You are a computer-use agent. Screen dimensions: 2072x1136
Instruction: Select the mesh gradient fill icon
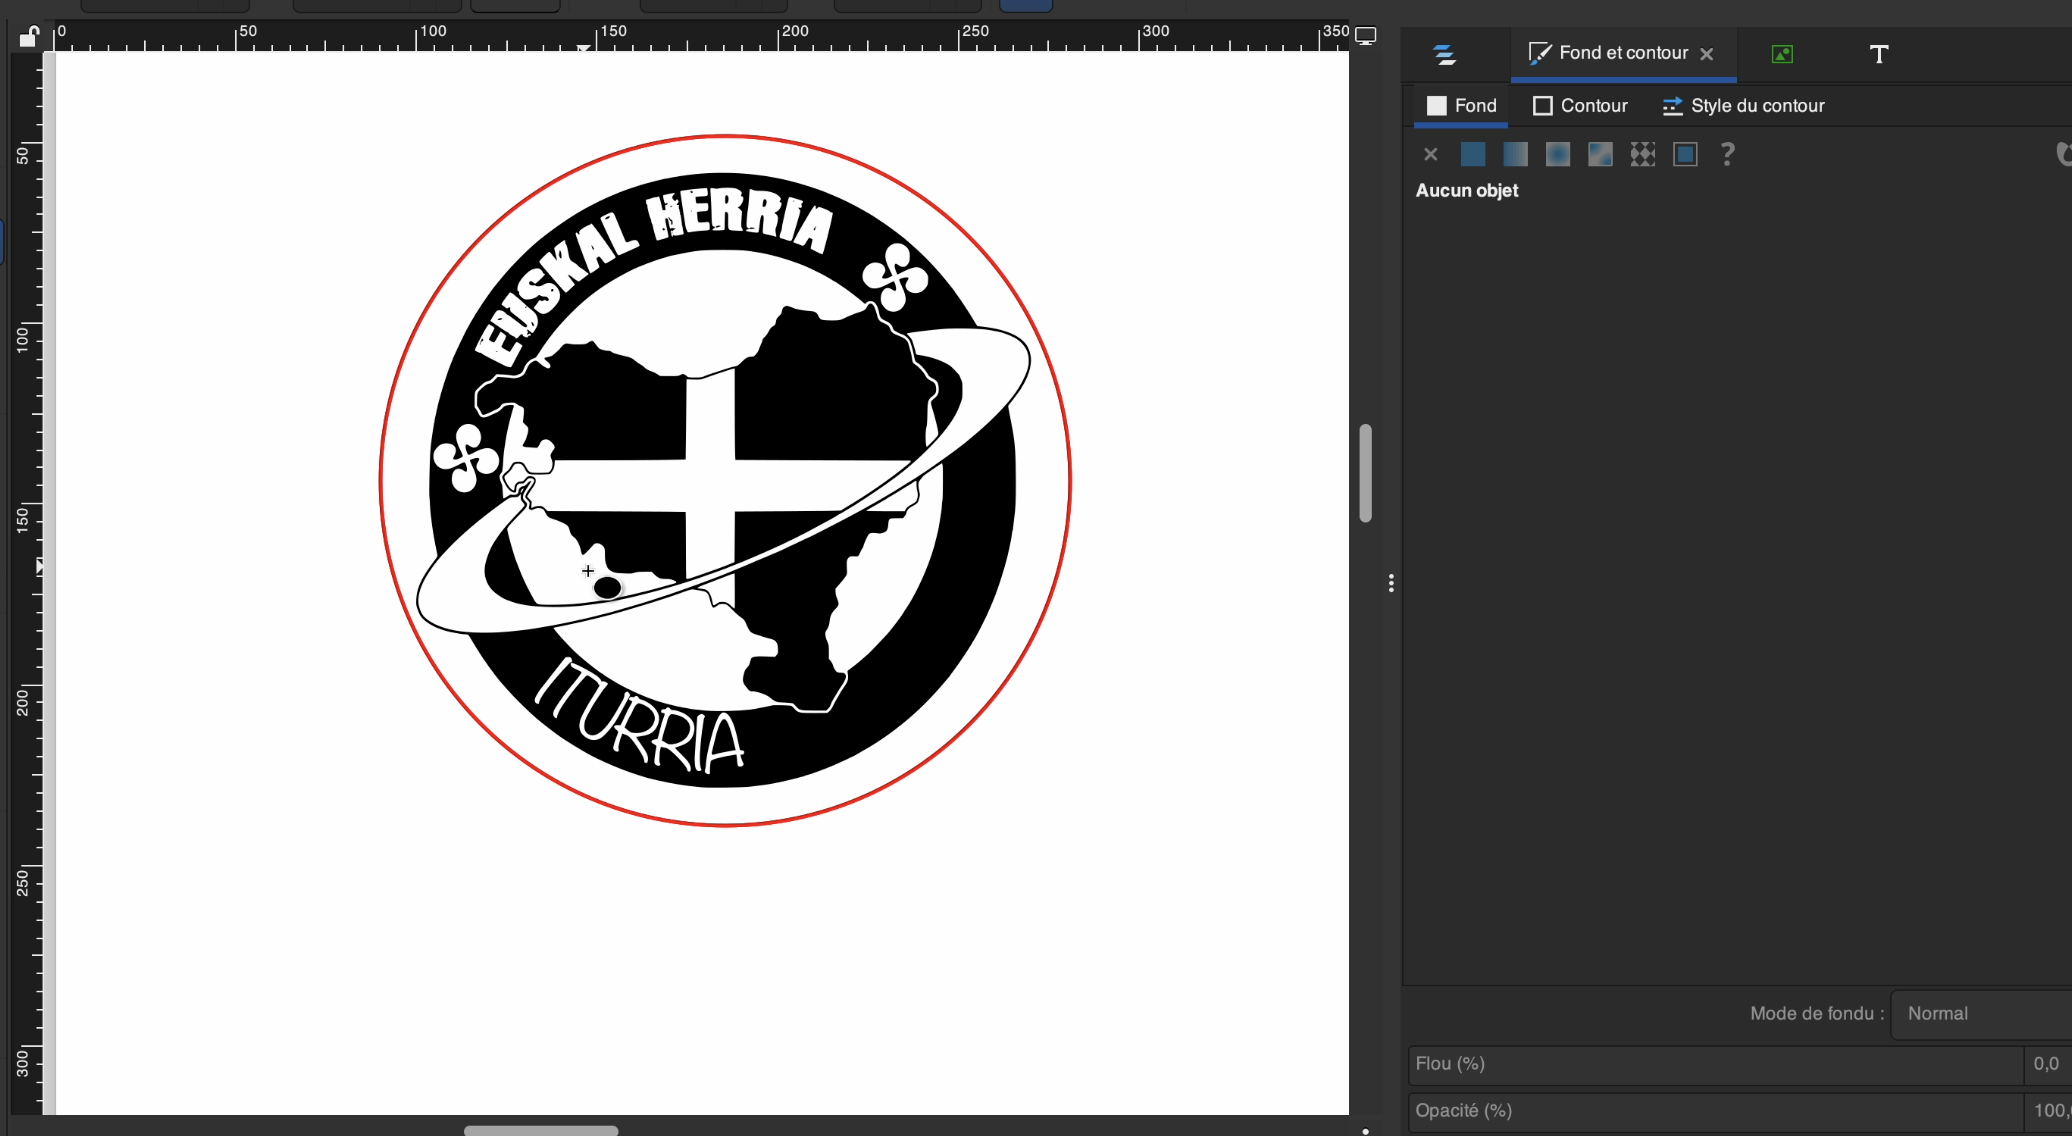(x=1600, y=154)
